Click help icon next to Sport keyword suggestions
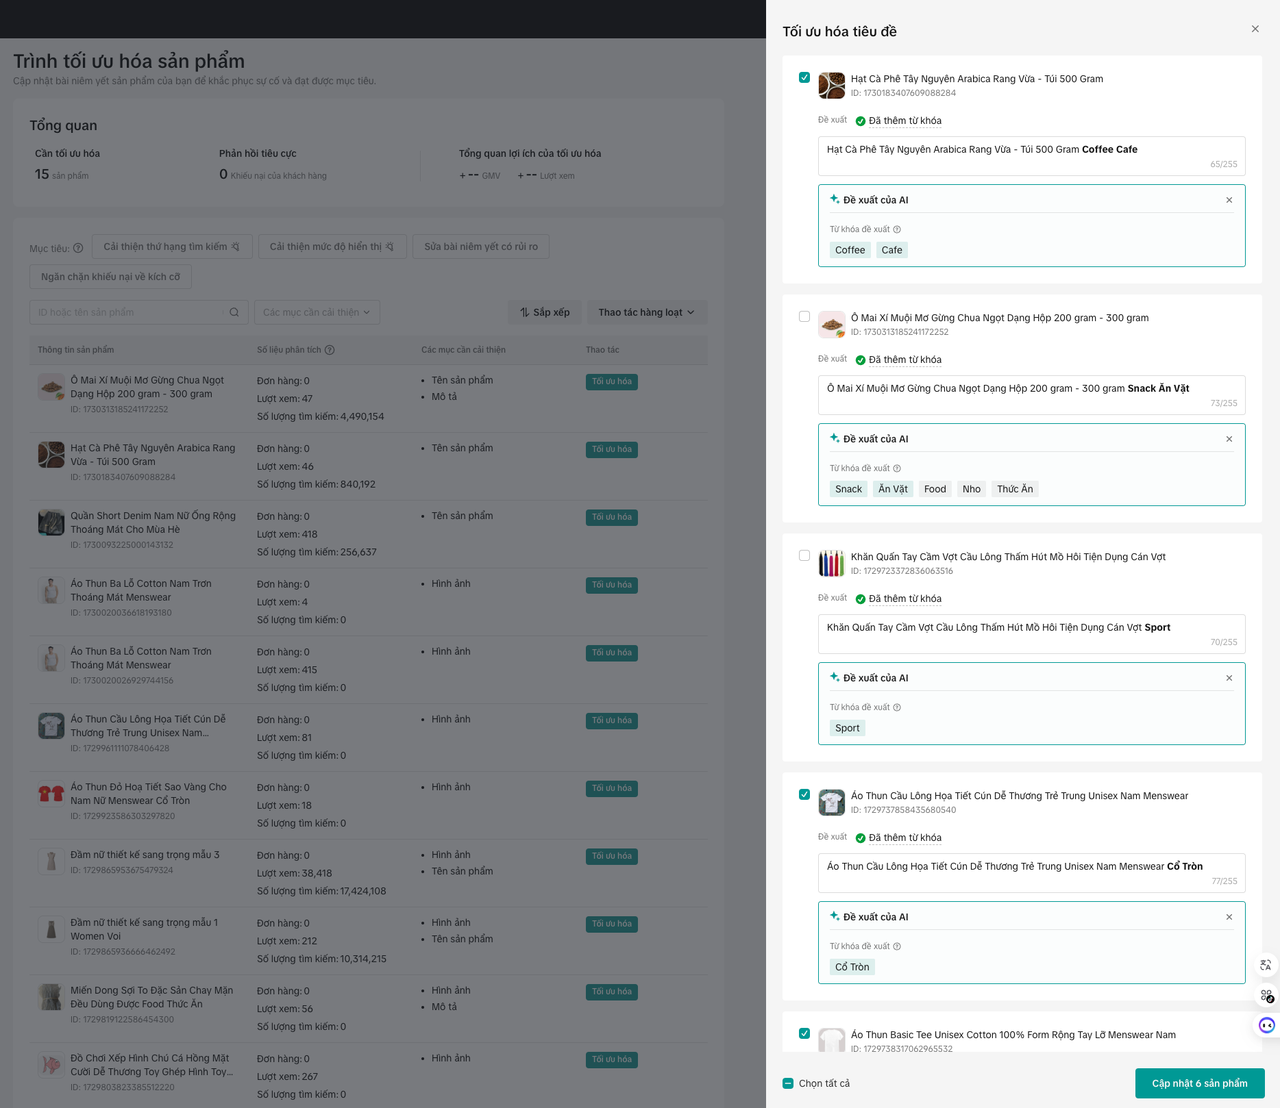 (x=897, y=707)
